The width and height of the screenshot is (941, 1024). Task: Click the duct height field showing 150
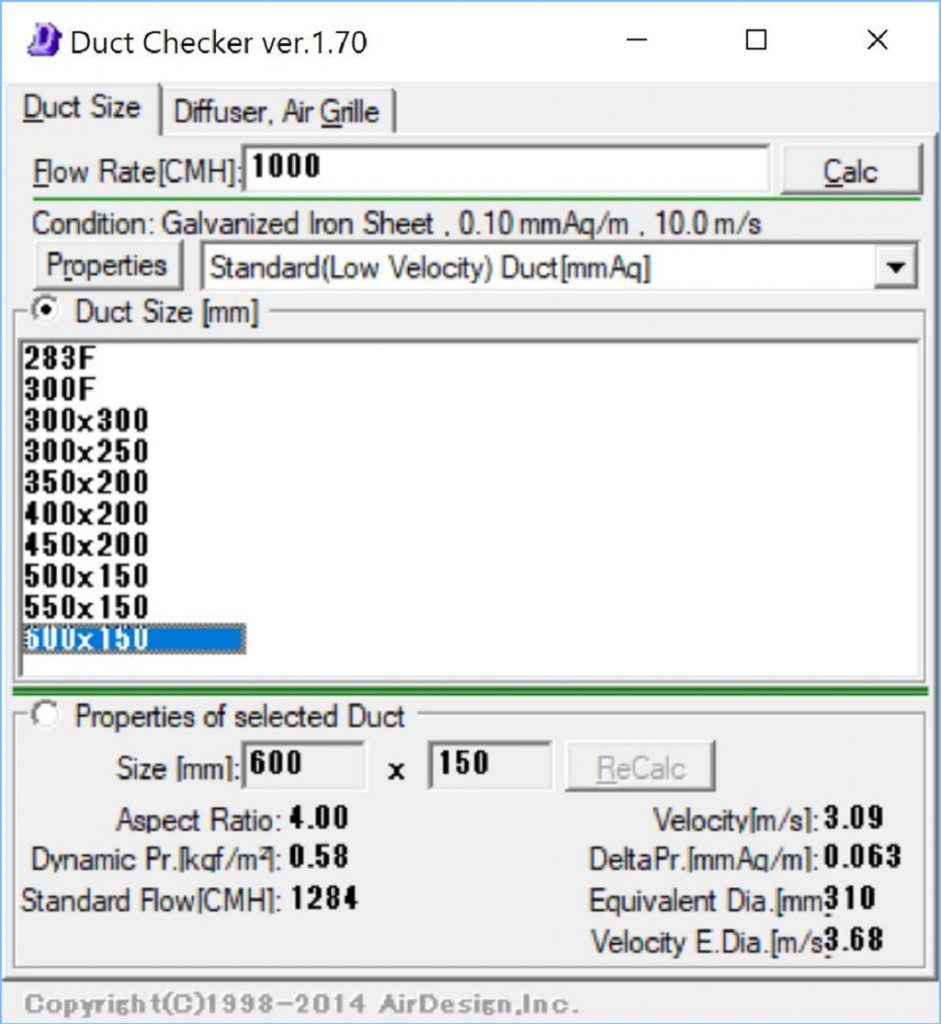click(x=489, y=766)
